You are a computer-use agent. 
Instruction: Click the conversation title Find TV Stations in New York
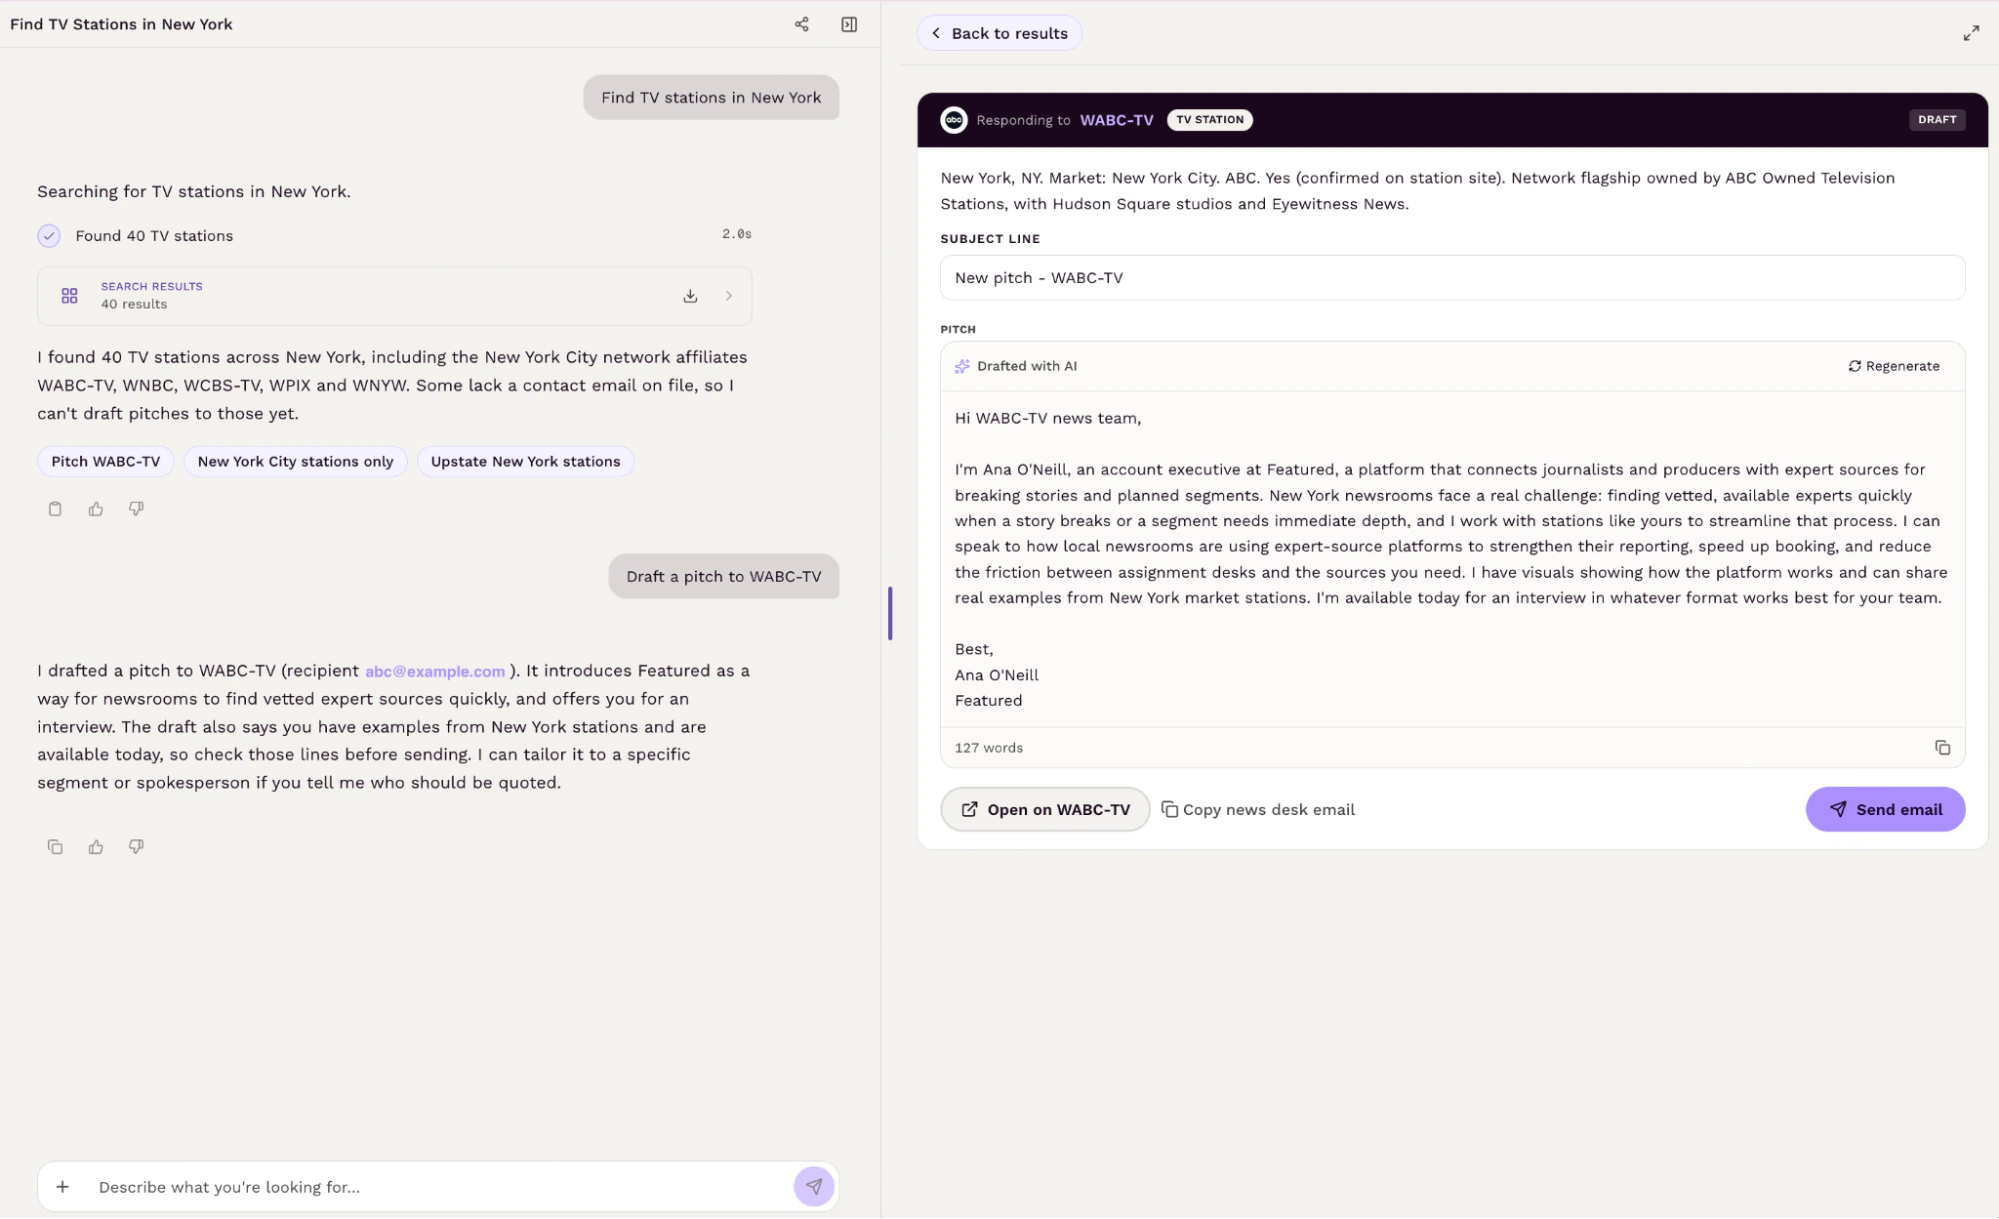[121, 24]
